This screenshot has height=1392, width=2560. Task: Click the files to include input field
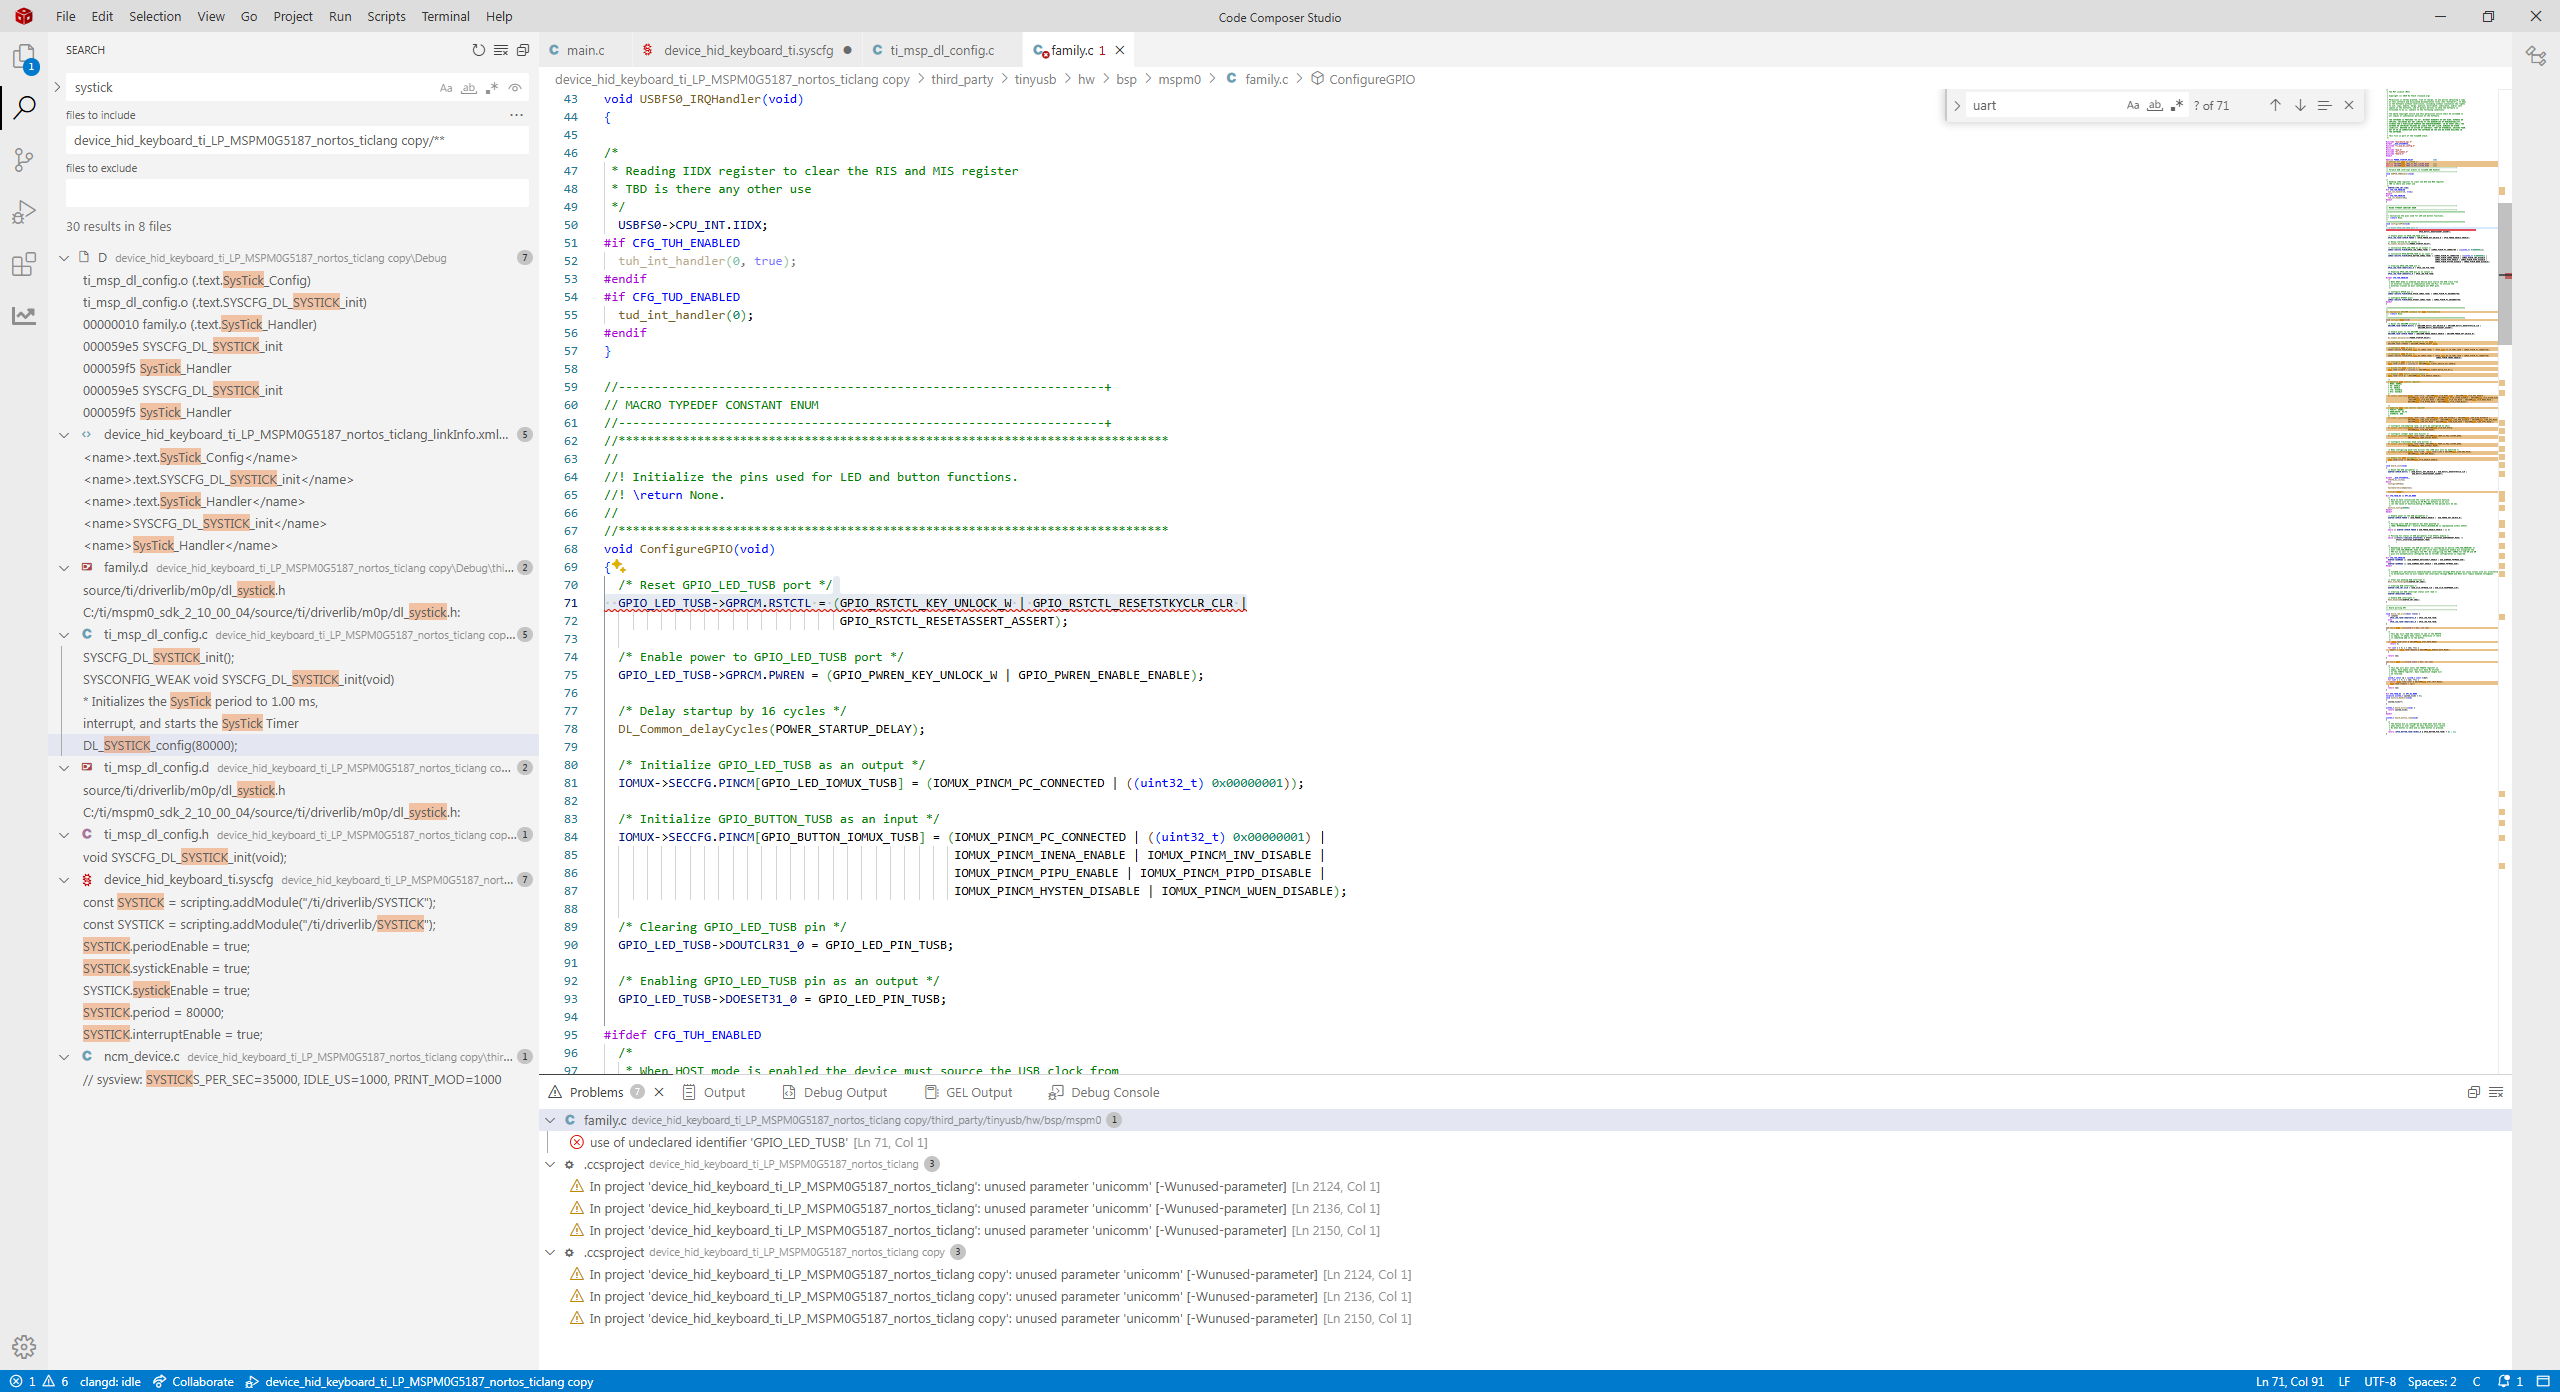point(297,141)
